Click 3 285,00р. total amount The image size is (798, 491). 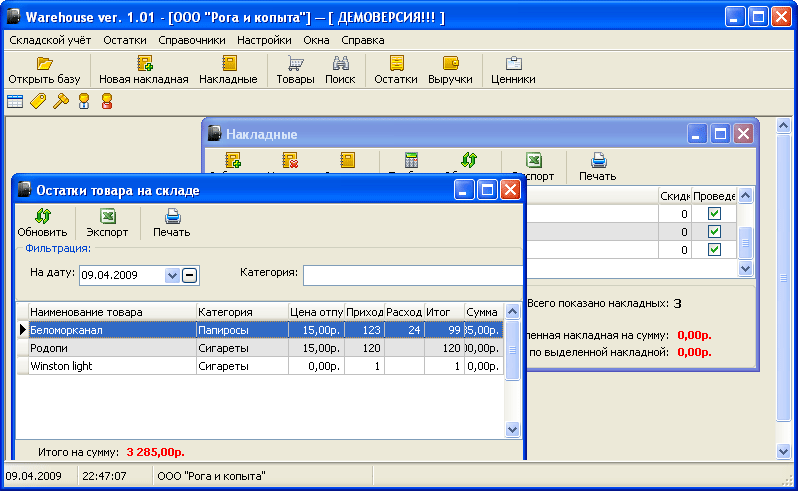click(x=155, y=452)
